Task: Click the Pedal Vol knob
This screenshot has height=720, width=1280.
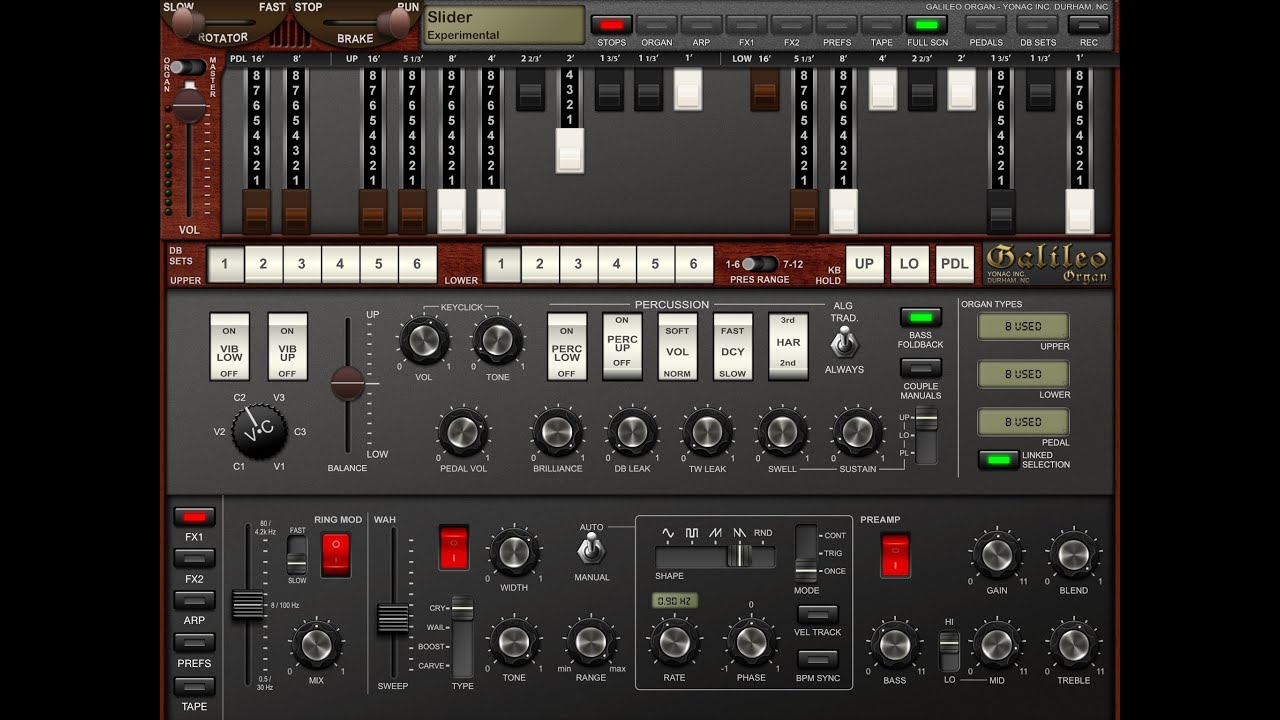Action: coord(463,433)
